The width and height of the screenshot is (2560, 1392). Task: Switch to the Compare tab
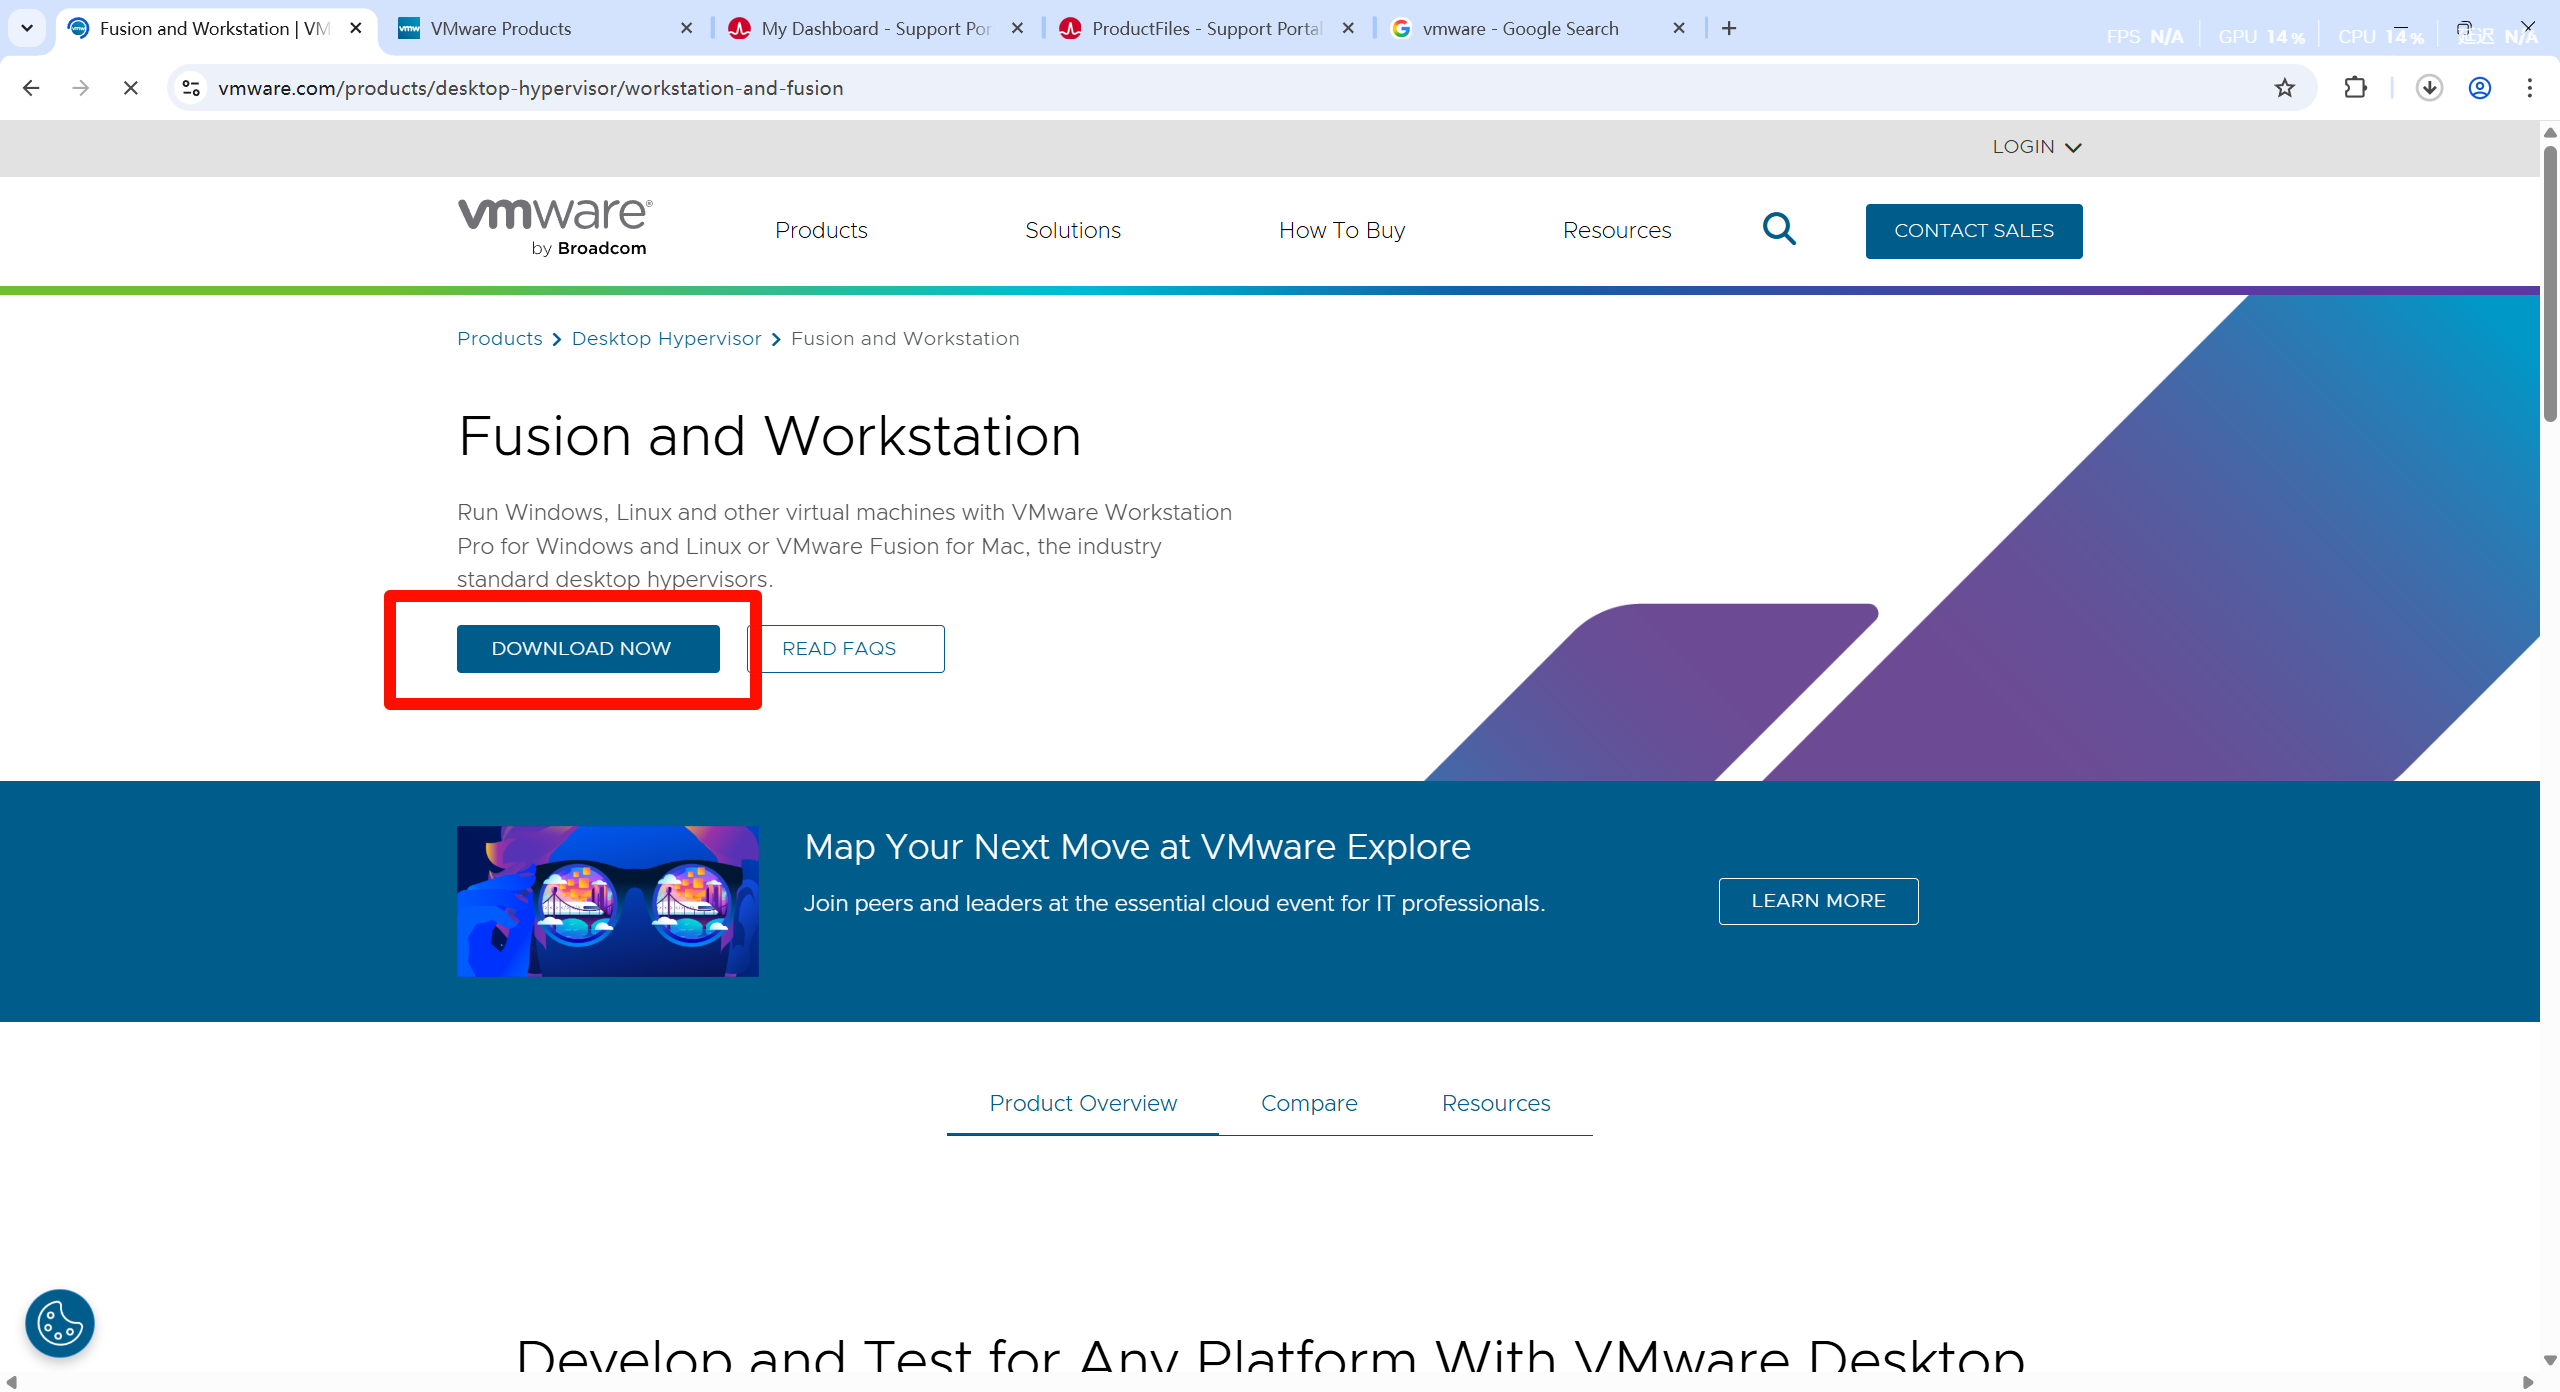pos(1308,1103)
